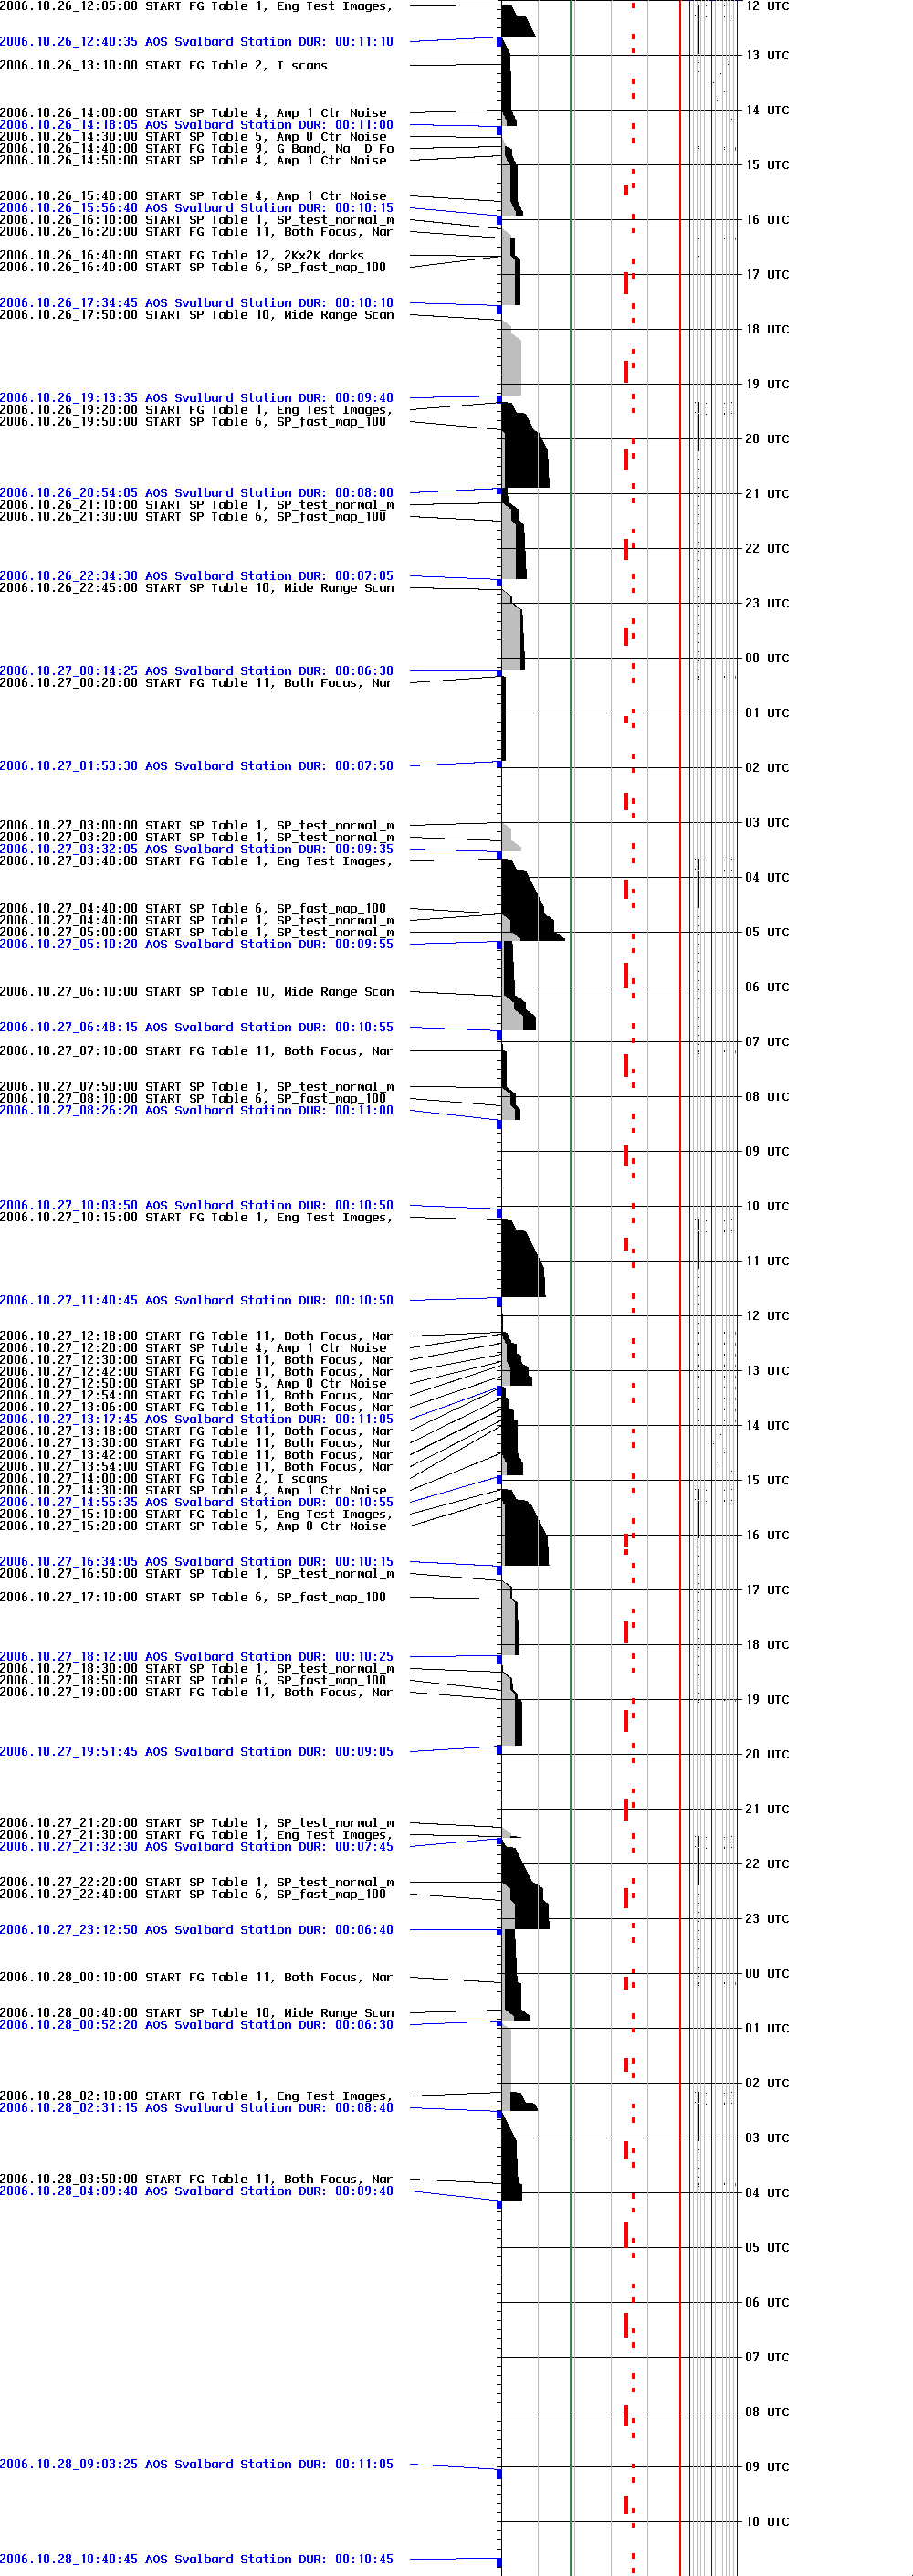Viewport: 913px width, 2576px height.
Task: Click the blue timeline marker for 2006.10.28_09:03:25 pass
Action: coord(499,2473)
